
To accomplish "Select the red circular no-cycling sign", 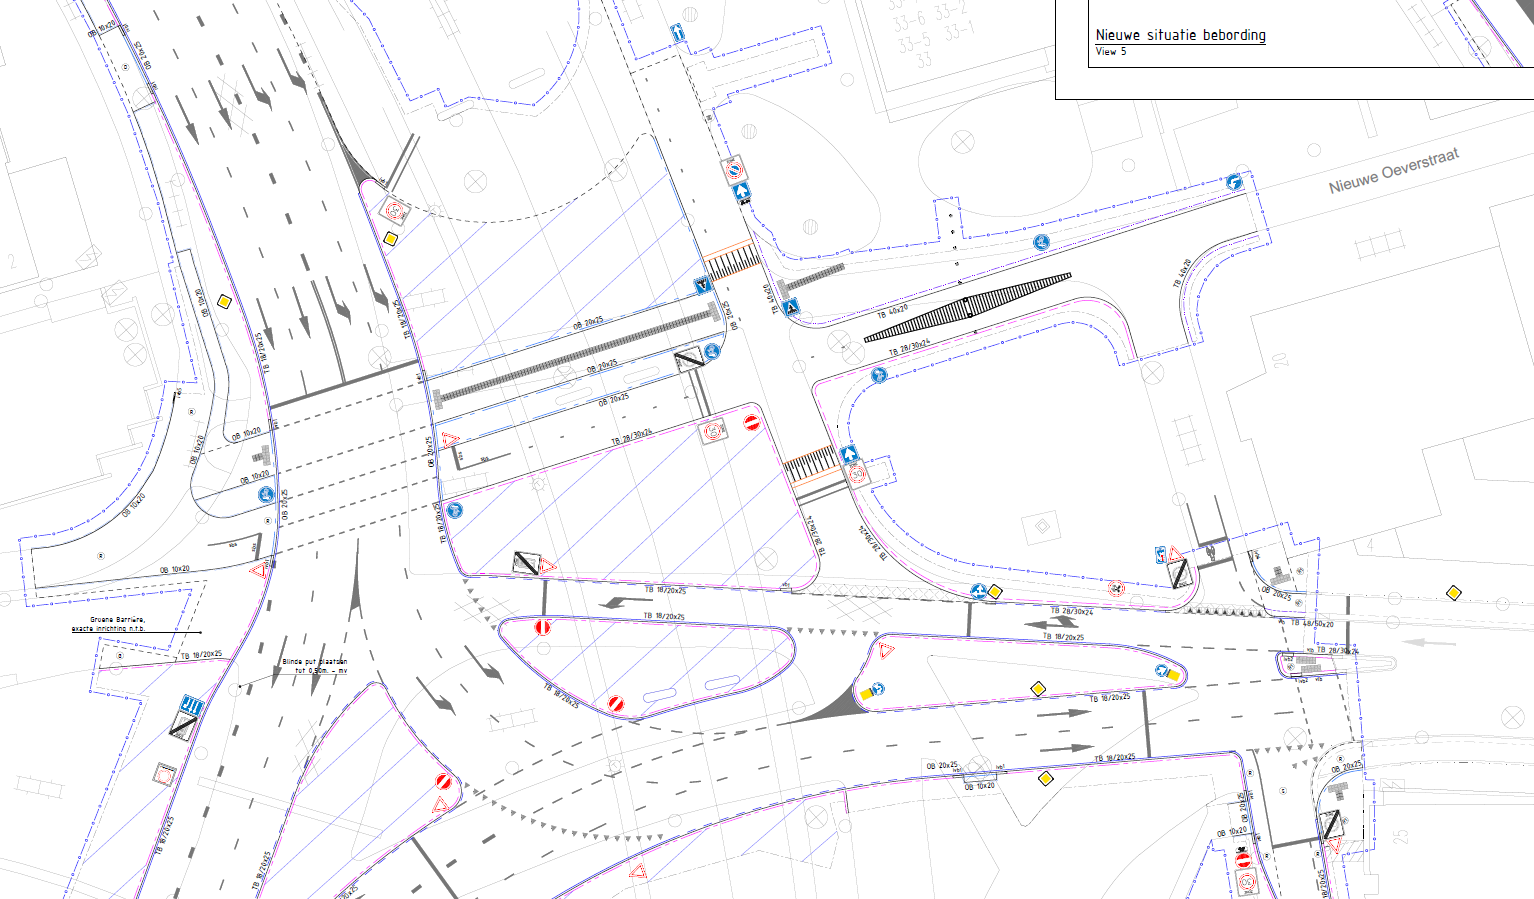I will (x=1116, y=588).
